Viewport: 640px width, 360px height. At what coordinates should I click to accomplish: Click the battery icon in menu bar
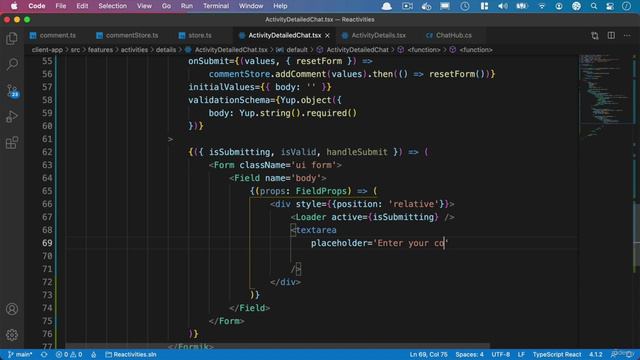pyautogui.click(x=522, y=6)
